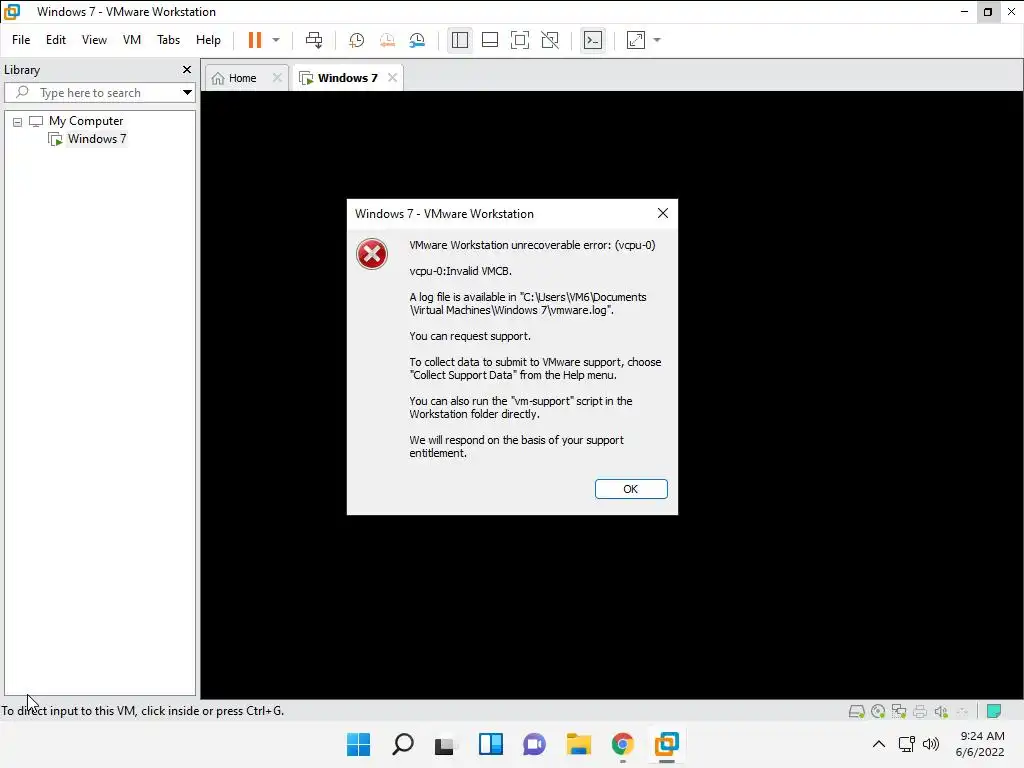
Task: Click the Unity mode toolbar icon
Action: pyautogui.click(x=550, y=40)
